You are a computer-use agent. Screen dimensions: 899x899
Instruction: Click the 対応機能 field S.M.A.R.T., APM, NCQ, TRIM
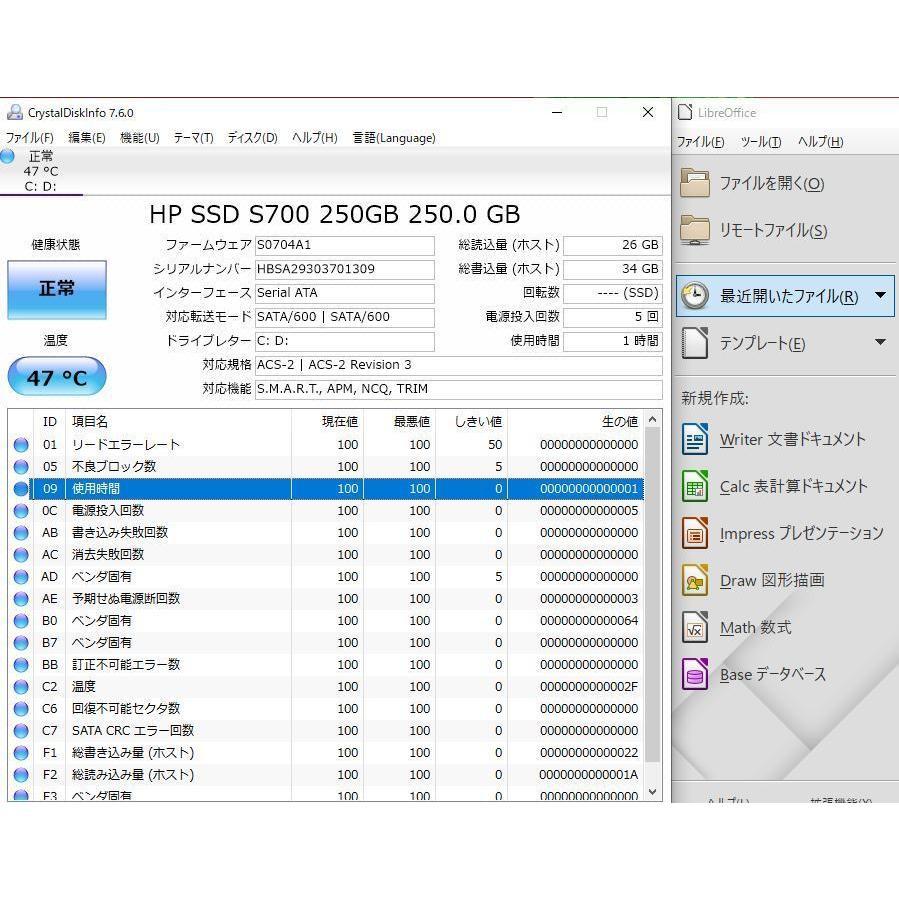459,389
